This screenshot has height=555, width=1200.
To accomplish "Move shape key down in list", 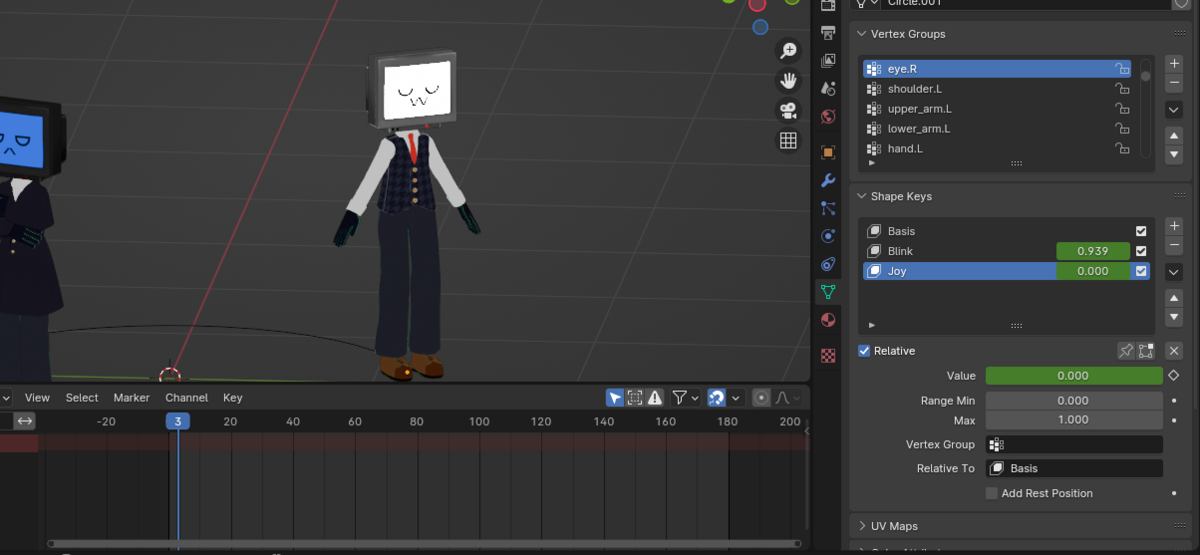I will pyautogui.click(x=1174, y=317).
